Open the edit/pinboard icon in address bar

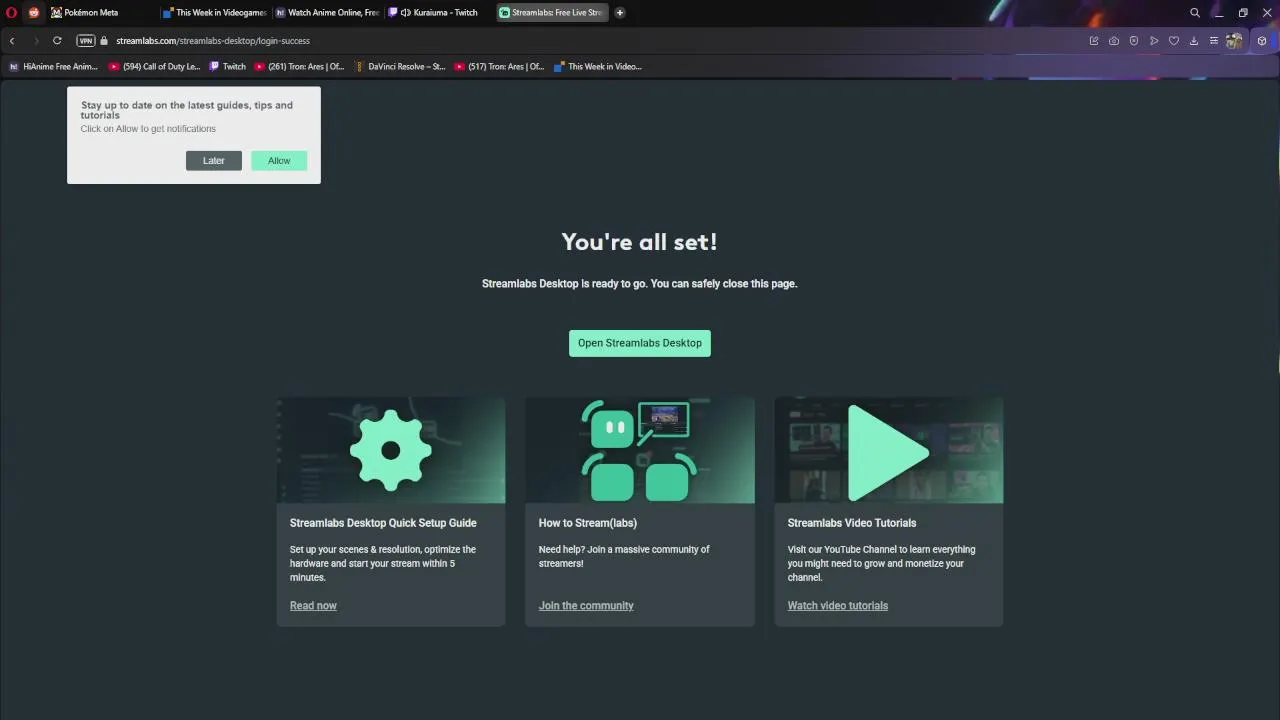pyautogui.click(x=1094, y=41)
